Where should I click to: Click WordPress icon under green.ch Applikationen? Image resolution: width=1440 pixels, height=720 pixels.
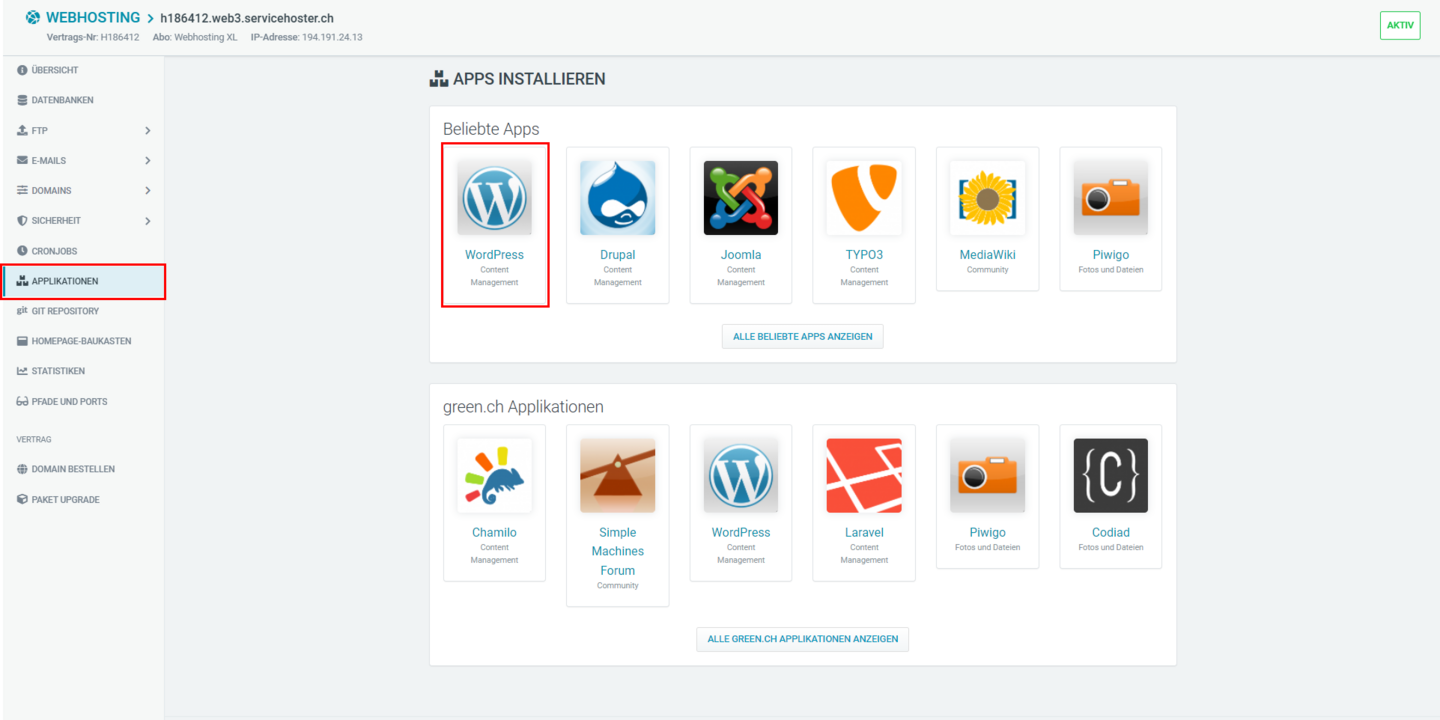click(x=741, y=476)
